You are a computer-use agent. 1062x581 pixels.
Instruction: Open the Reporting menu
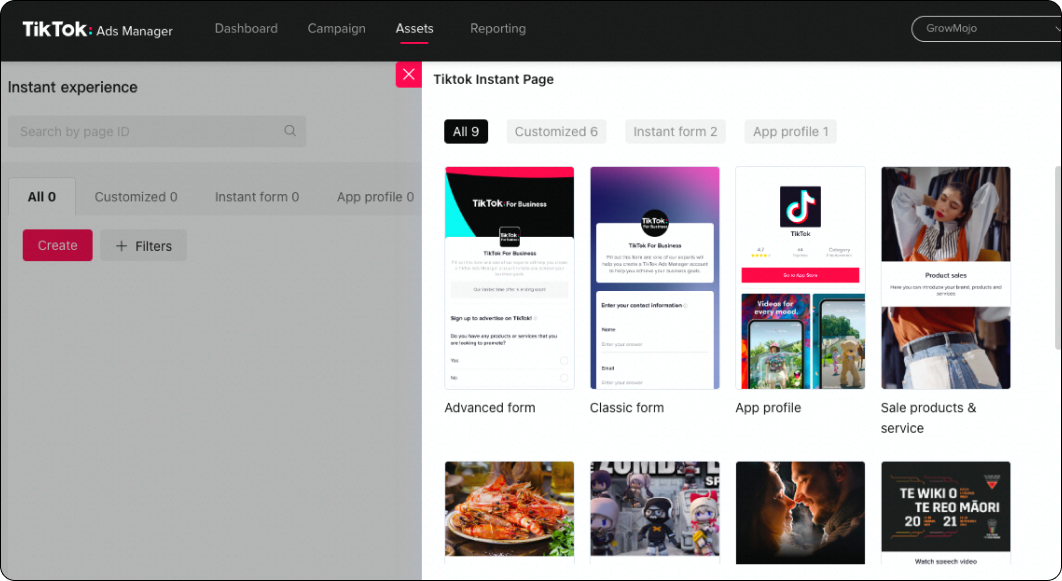(498, 28)
